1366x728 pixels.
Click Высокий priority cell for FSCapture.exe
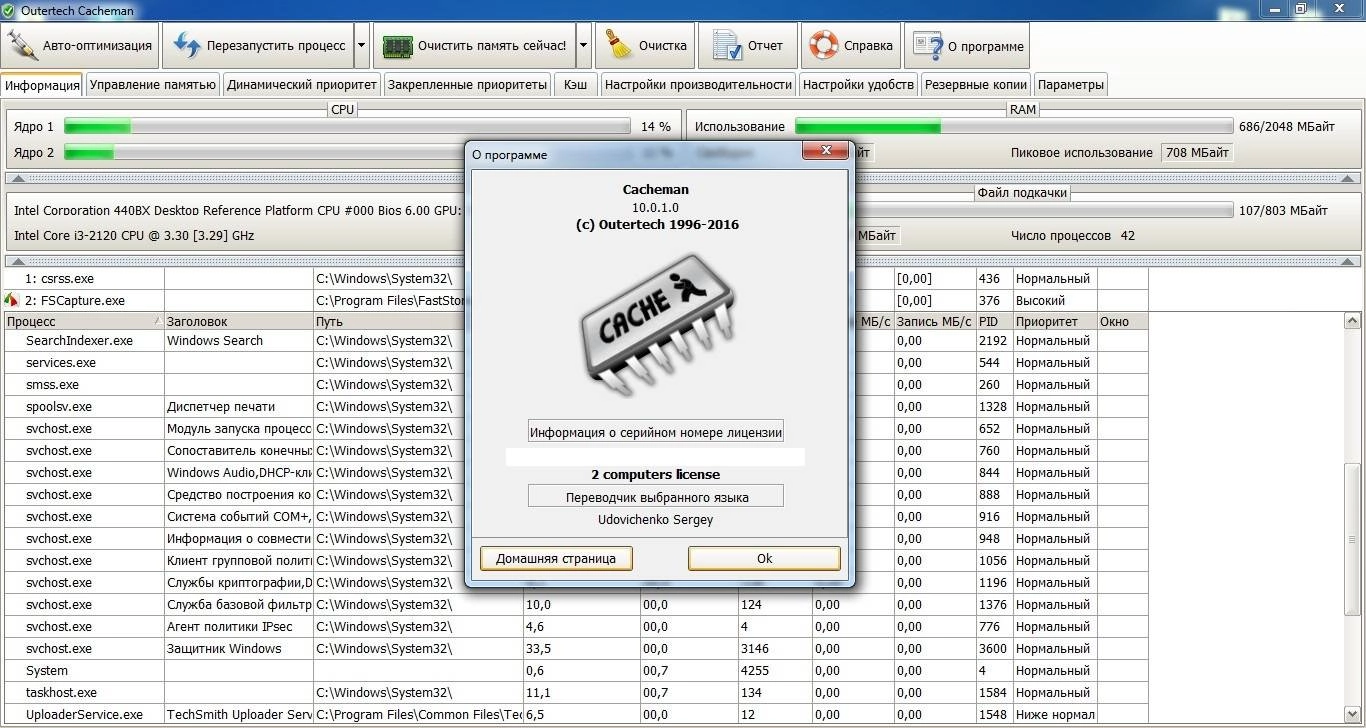tap(1055, 300)
